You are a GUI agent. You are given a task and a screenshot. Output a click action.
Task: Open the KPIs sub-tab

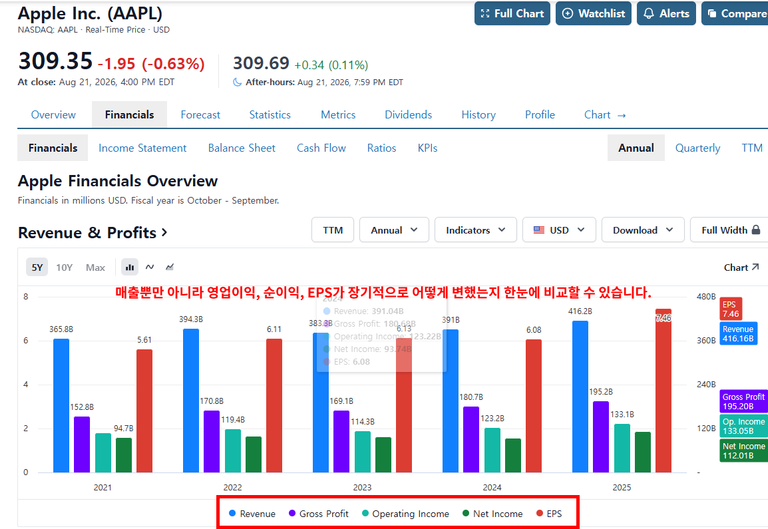click(427, 148)
